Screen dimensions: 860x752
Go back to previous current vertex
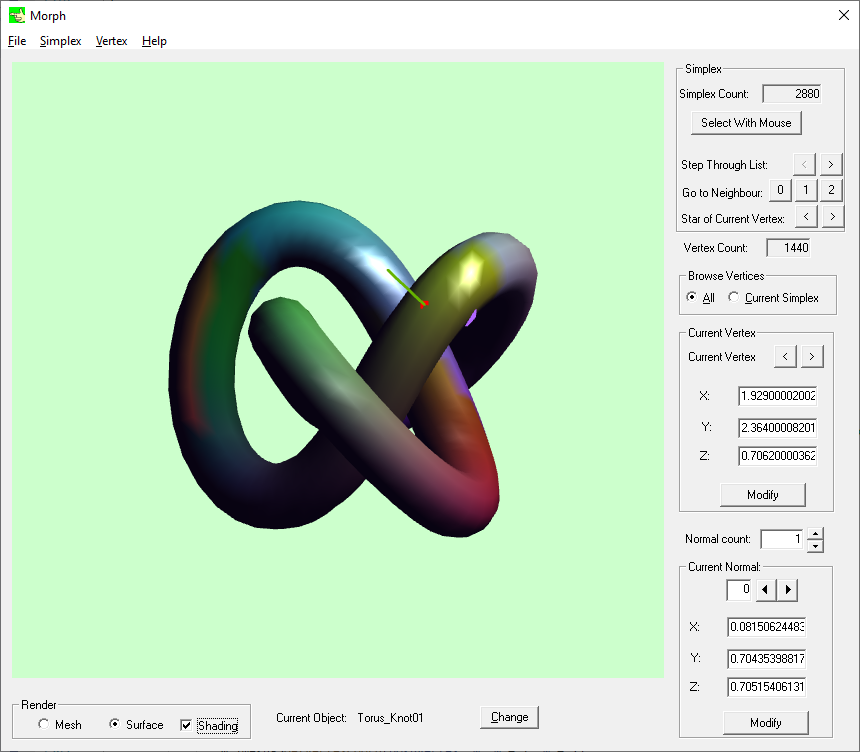pyautogui.click(x=787, y=356)
